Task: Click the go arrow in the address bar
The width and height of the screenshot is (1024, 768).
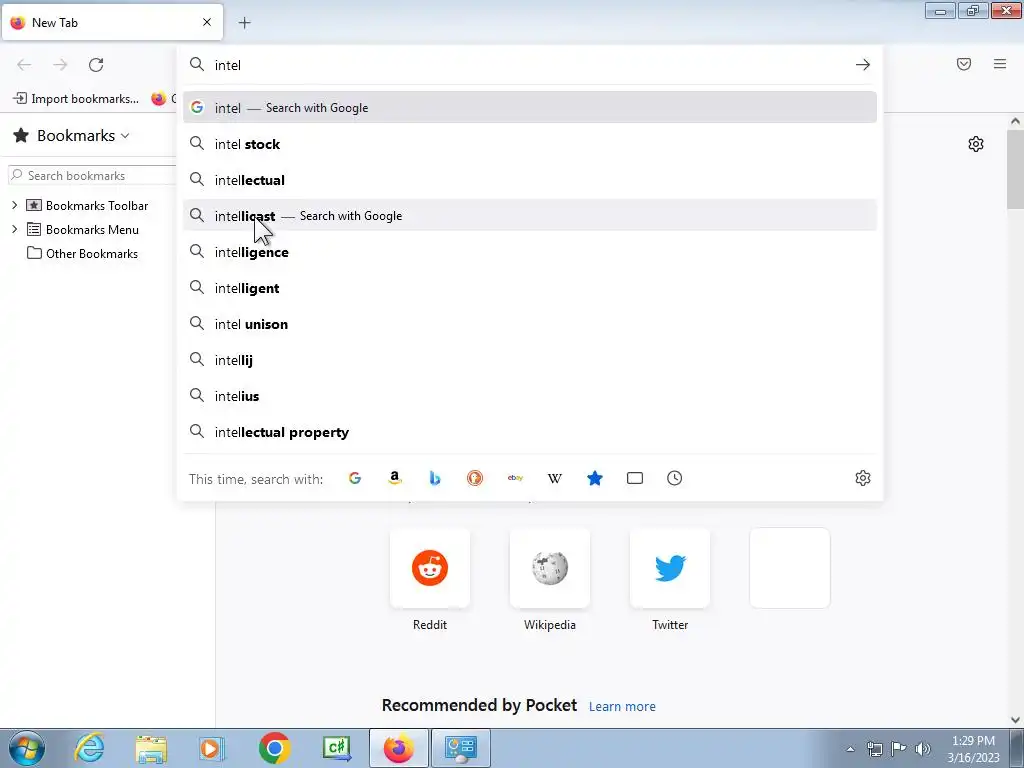Action: [x=863, y=65]
